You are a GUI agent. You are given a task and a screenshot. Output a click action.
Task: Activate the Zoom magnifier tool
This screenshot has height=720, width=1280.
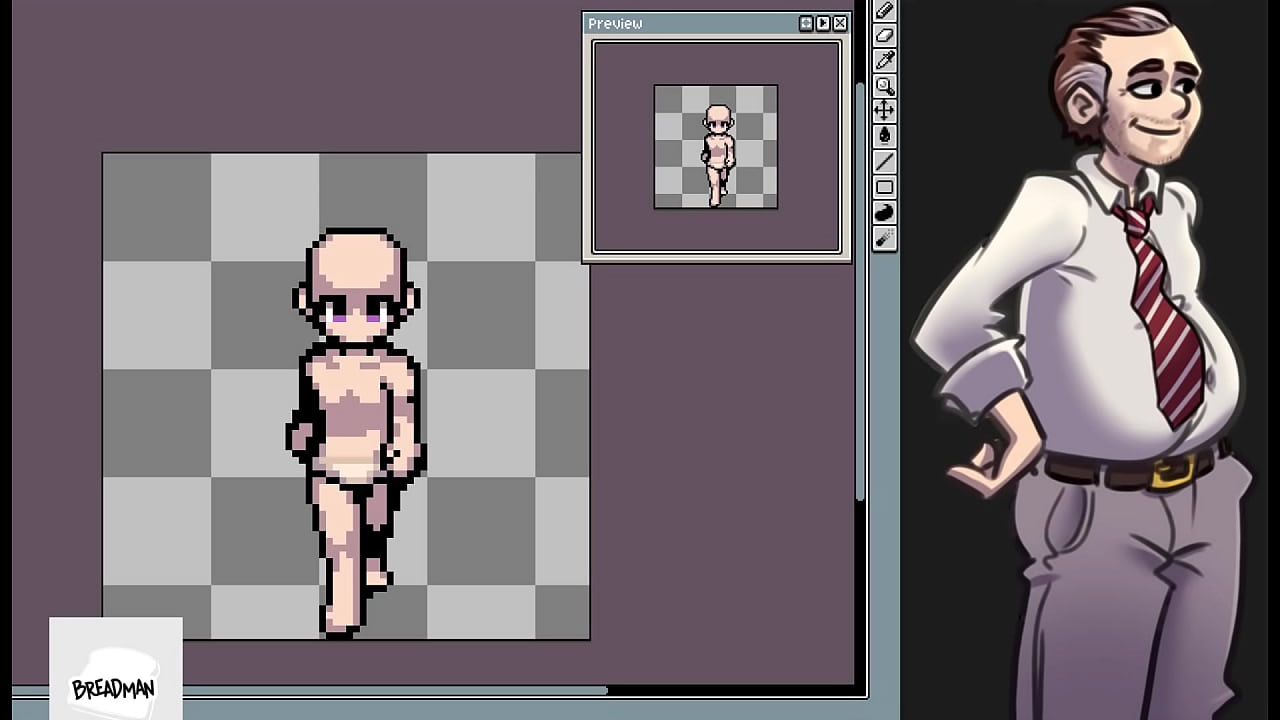tap(884, 87)
